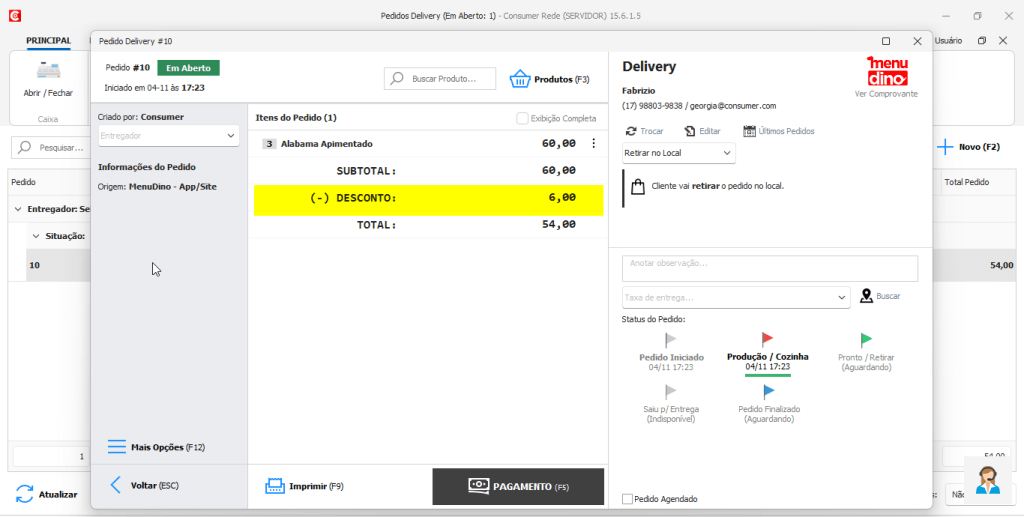Click the Buscar location pin icon
The height and width of the screenshot is (517, 1024).
pyautogui.click(x=866, y=296)
